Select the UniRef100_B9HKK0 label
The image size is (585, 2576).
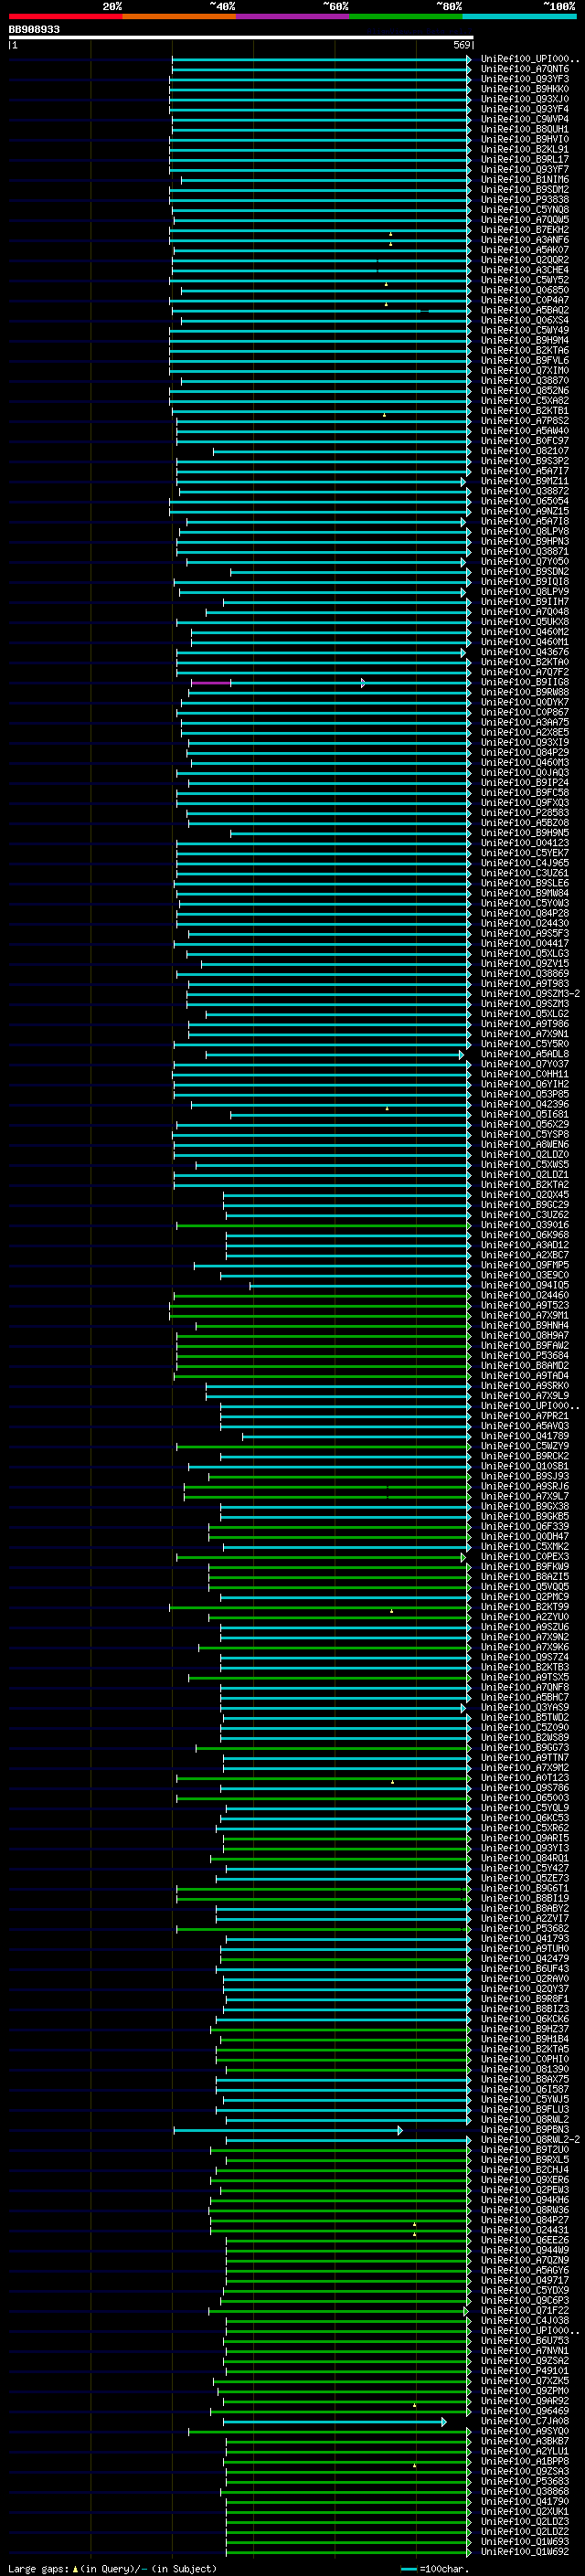tap(525, 89)
